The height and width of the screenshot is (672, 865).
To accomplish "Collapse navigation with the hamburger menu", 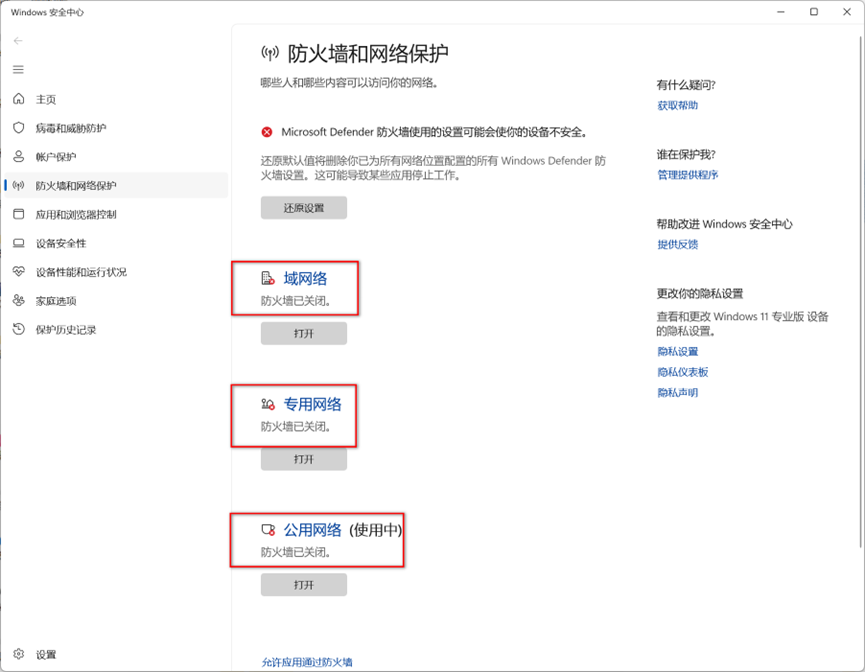I will [18, 70].
